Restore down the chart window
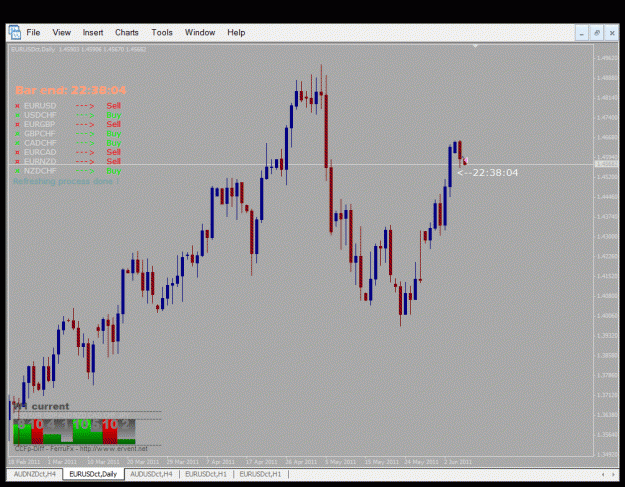625x487 pixels. (597, 33)
